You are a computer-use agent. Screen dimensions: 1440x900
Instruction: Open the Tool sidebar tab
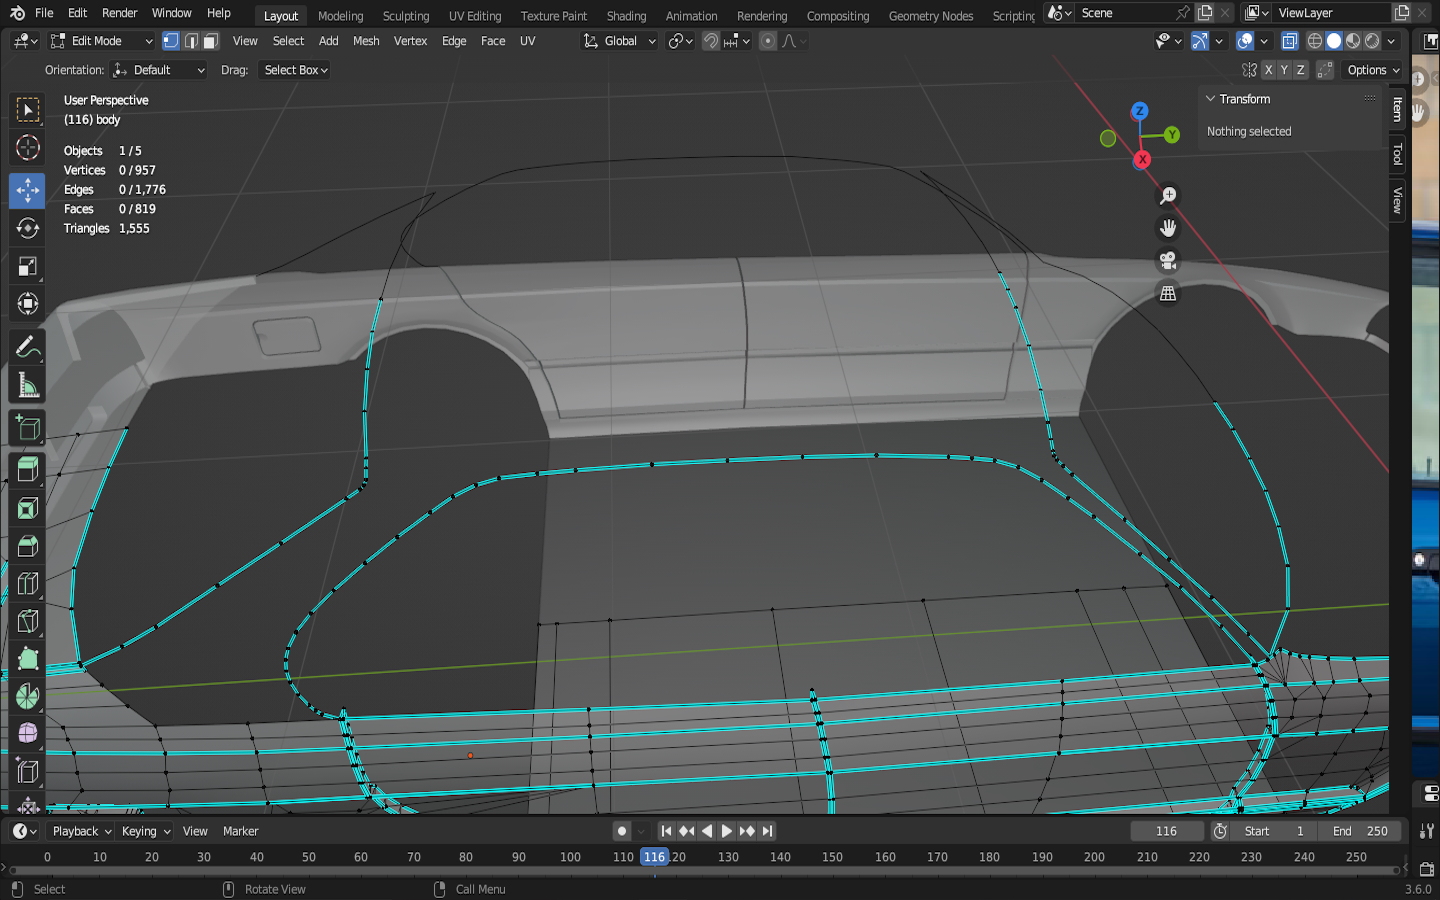[1397, 155]
